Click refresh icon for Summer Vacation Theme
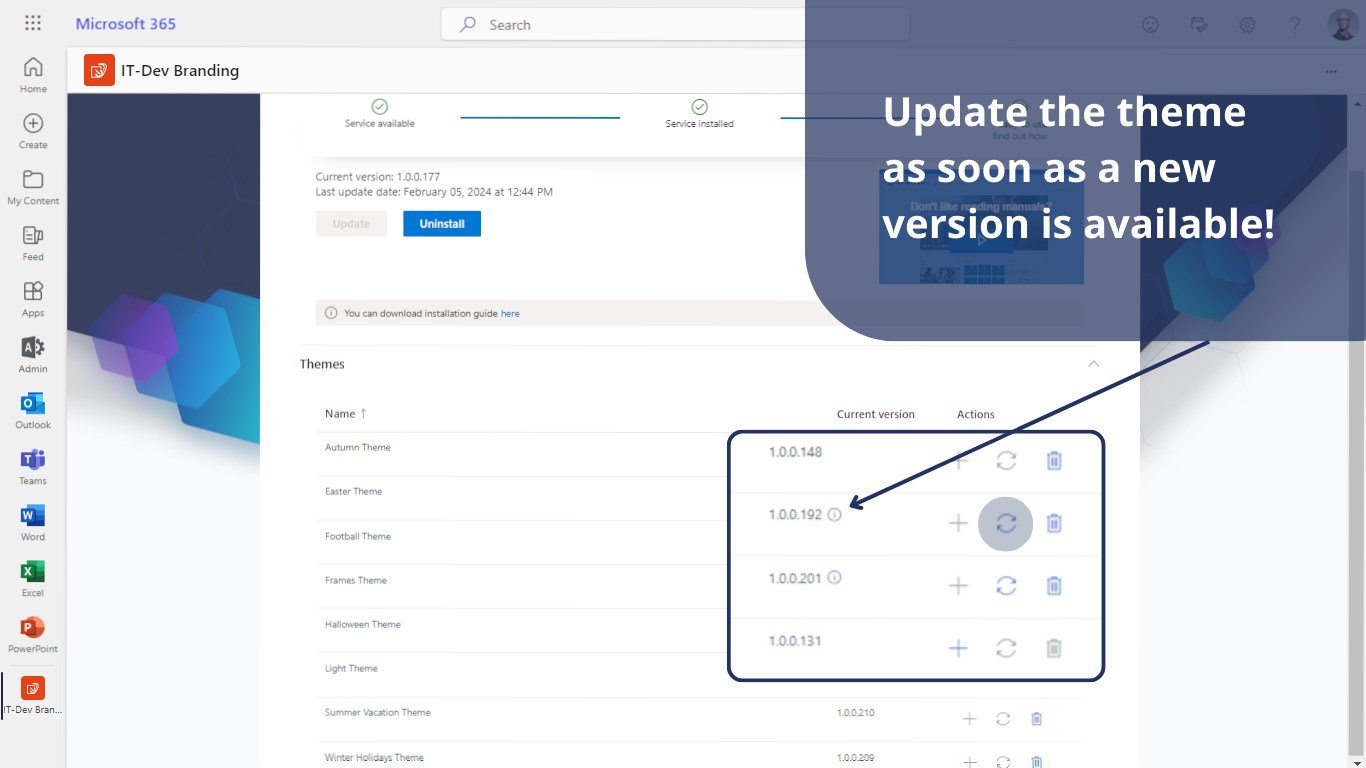1366x768 pixels. tap(1003, 718)
